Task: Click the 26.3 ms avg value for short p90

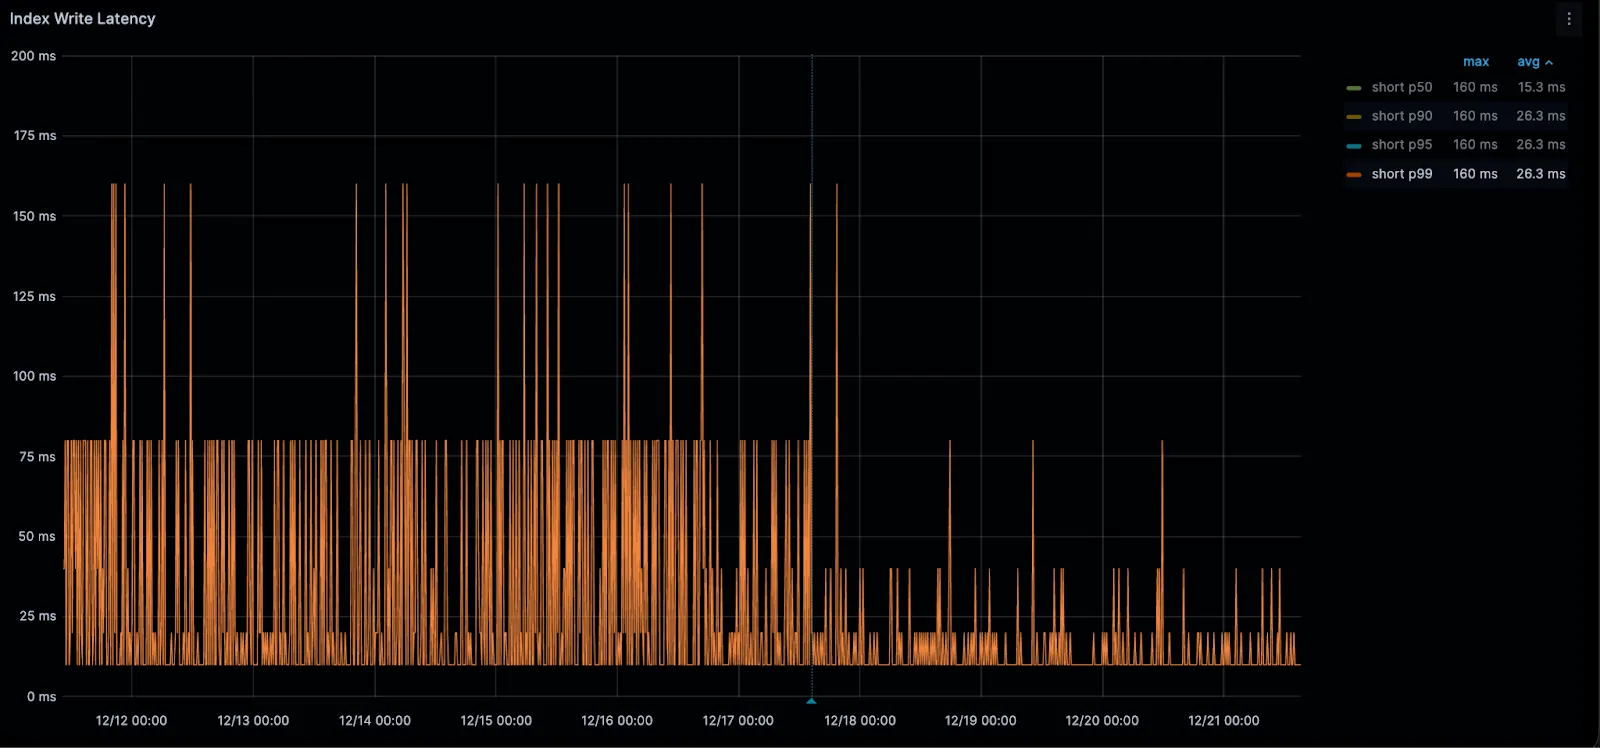Action: 1541,116
